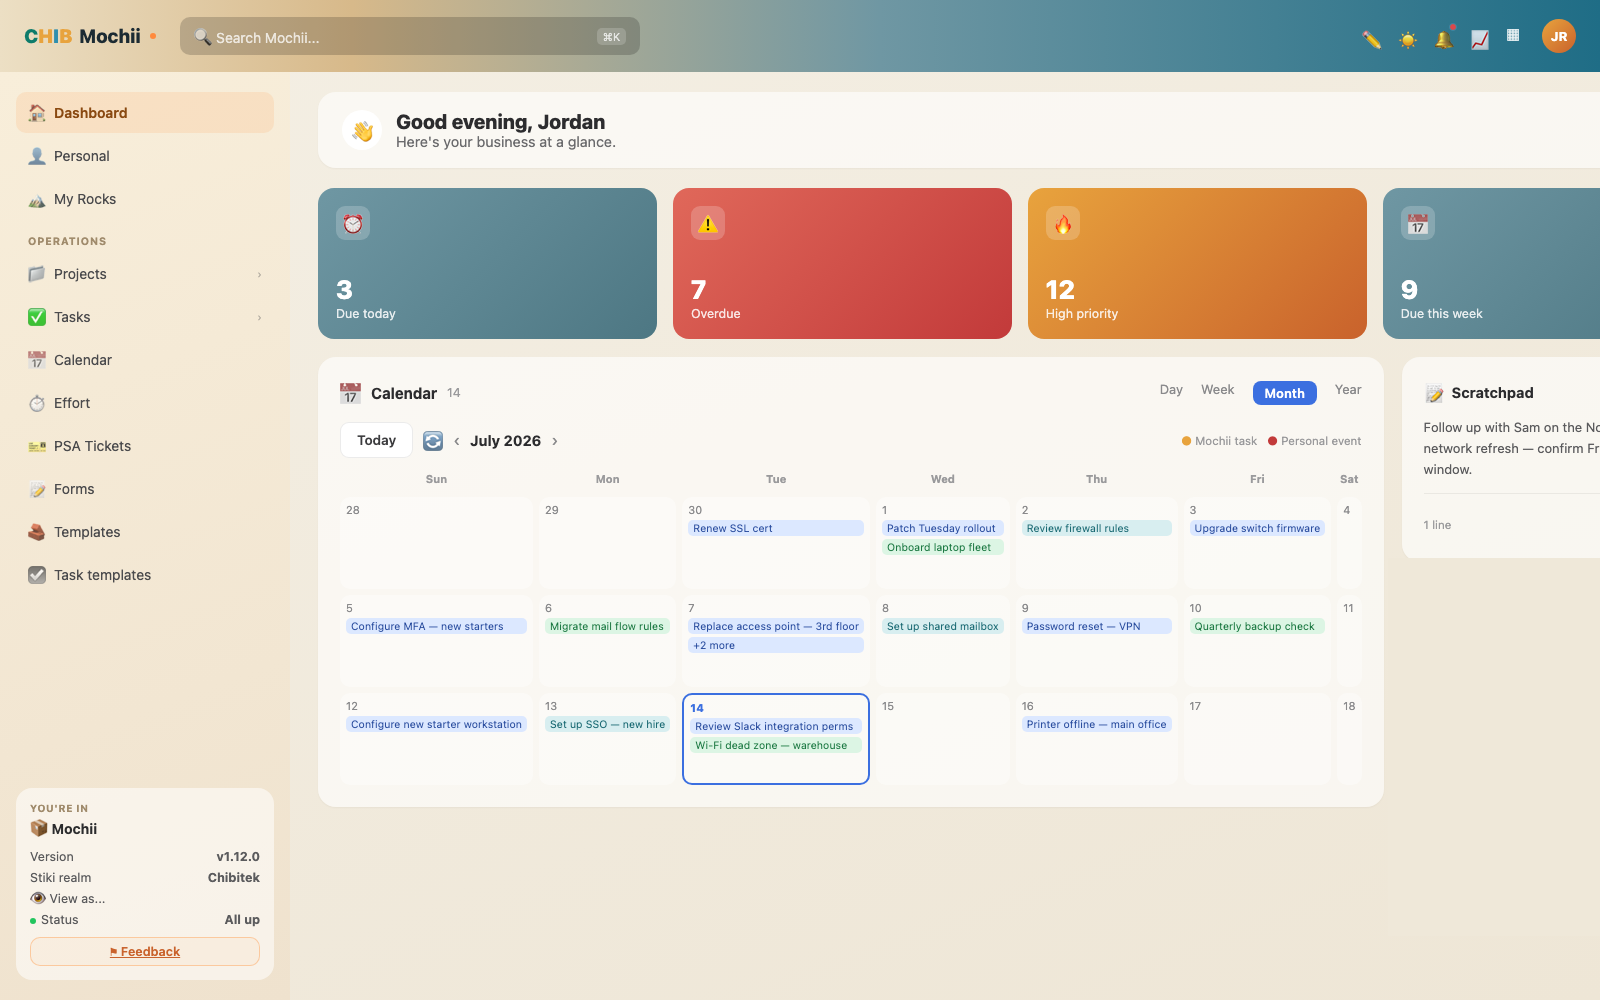The image size is (1600, 1000).
Task: Open the notifications bell
Action: tap(1444, 39)
